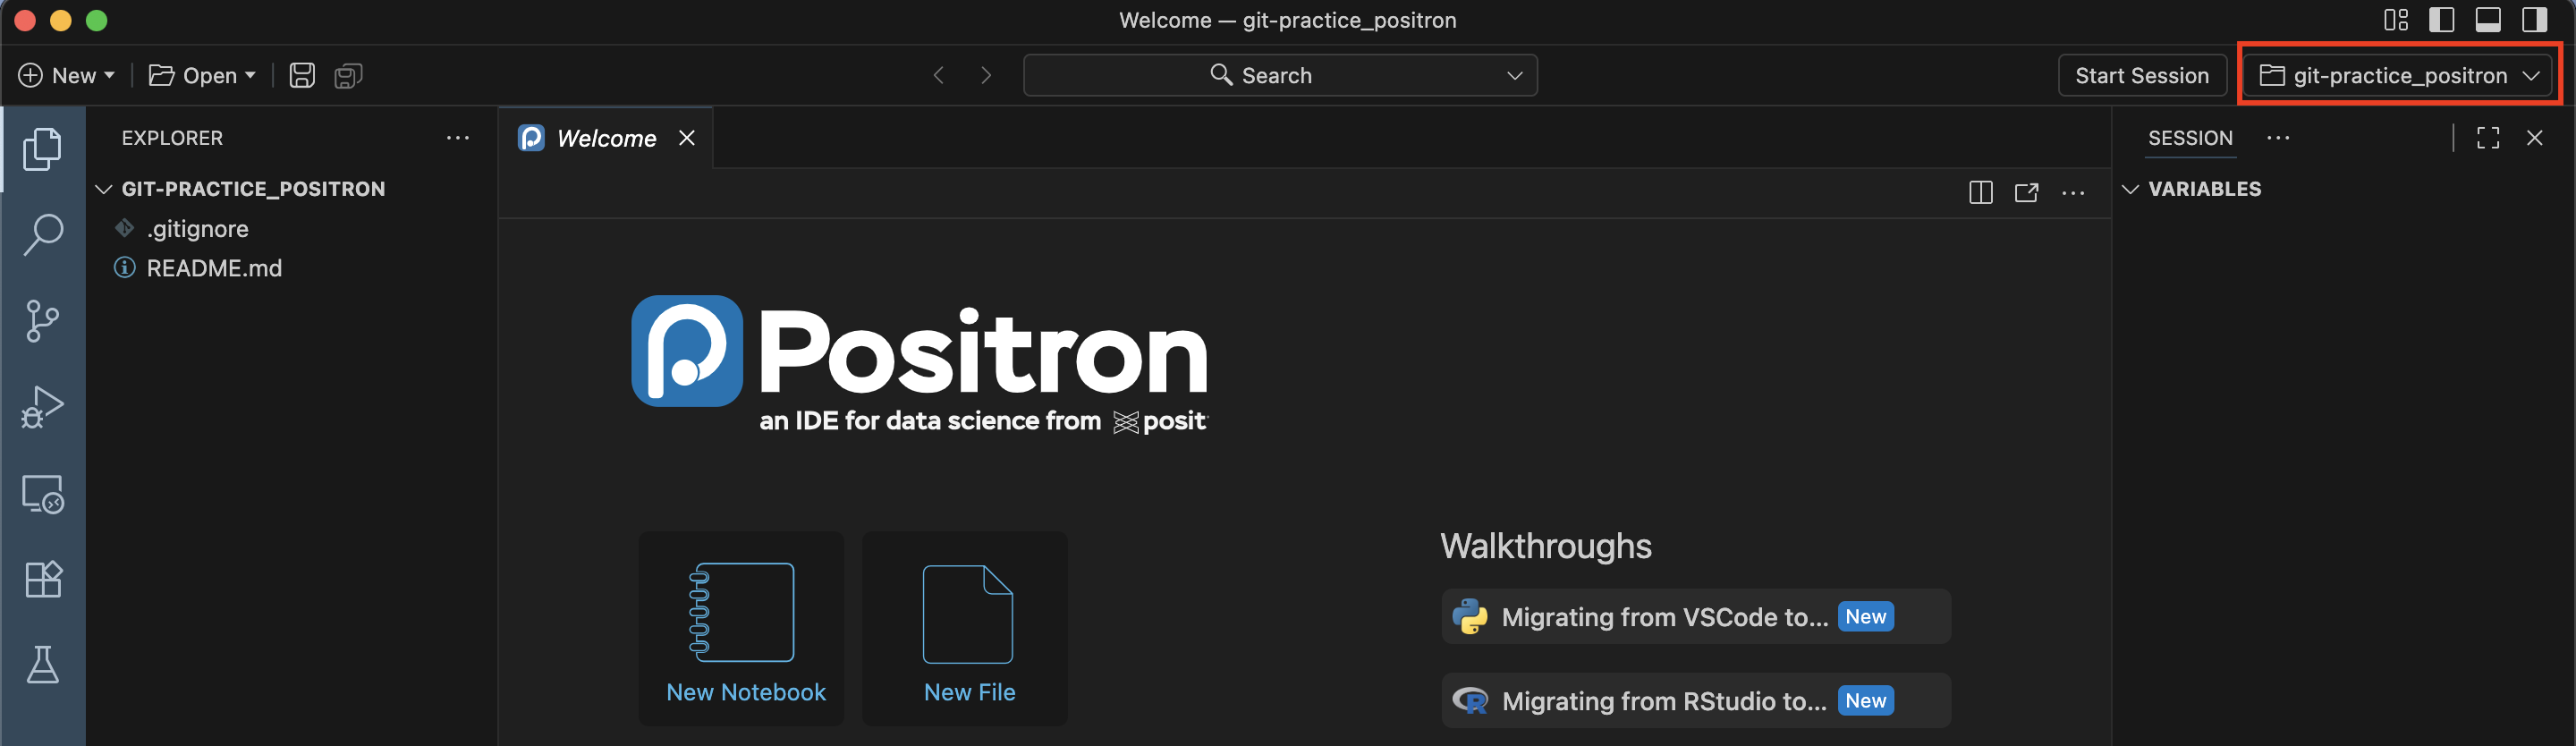Open Migrating from RStudio walkthrough
This screenshot has height=746, width=2576.
1695,701
